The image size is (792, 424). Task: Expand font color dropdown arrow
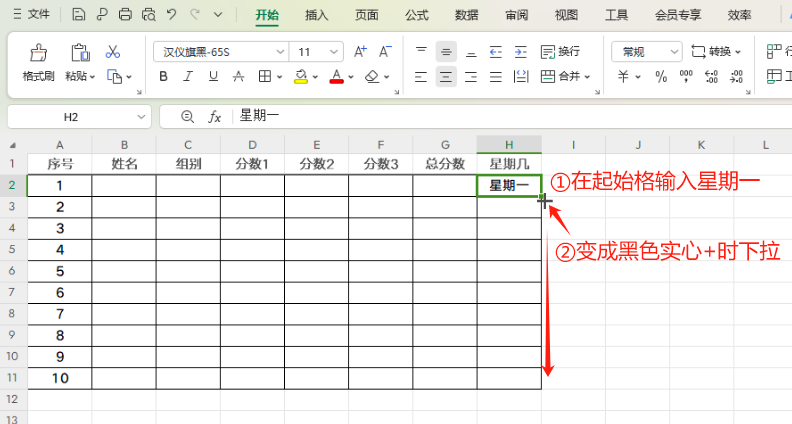[x=351, y=77]
